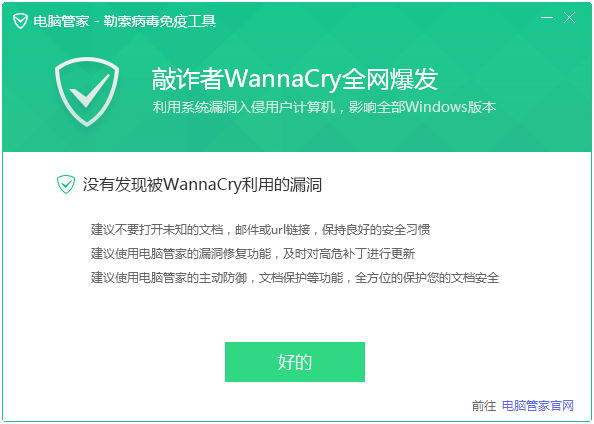
Task: Click green shield icon beside 没有发现 status message
Action: point(66,185)
